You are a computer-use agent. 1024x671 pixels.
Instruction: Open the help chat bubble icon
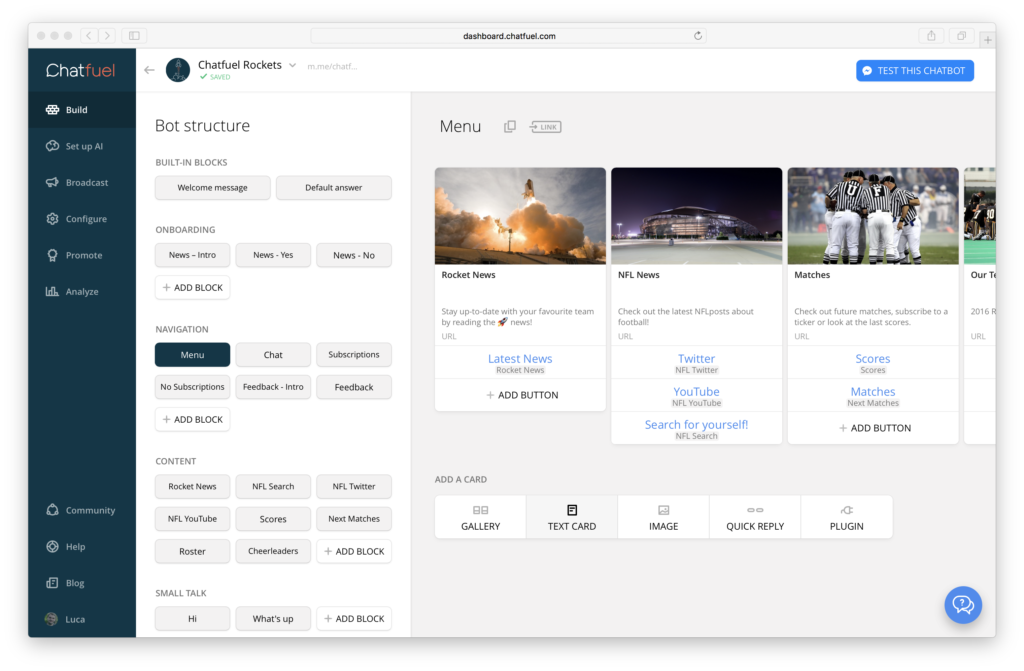coord(963,604)
